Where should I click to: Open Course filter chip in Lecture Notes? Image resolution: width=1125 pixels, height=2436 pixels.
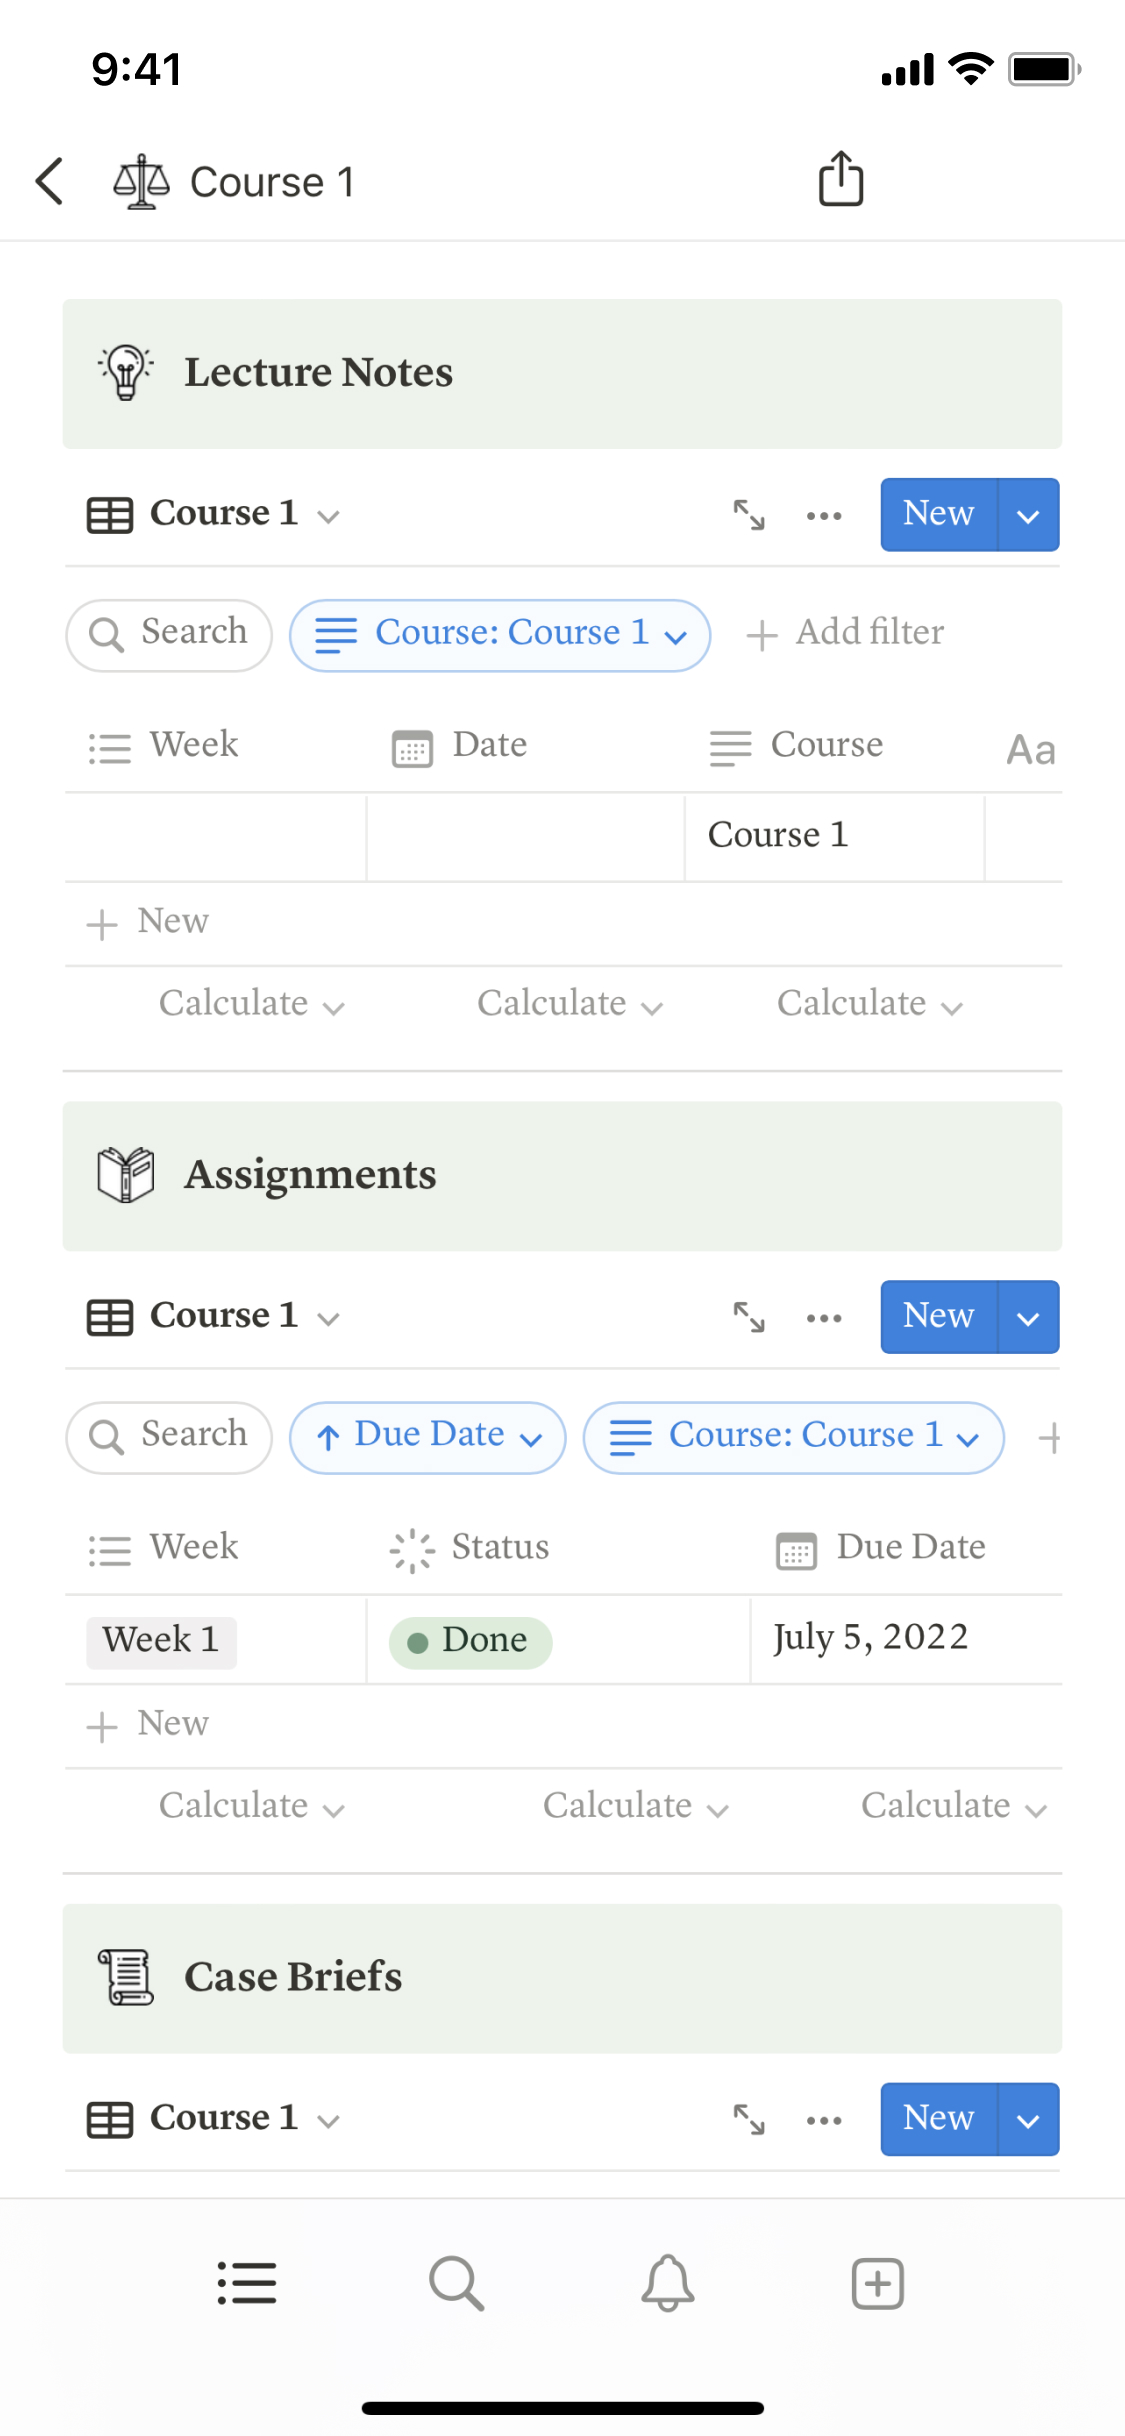pyautogui.click(x=500, y=635)
